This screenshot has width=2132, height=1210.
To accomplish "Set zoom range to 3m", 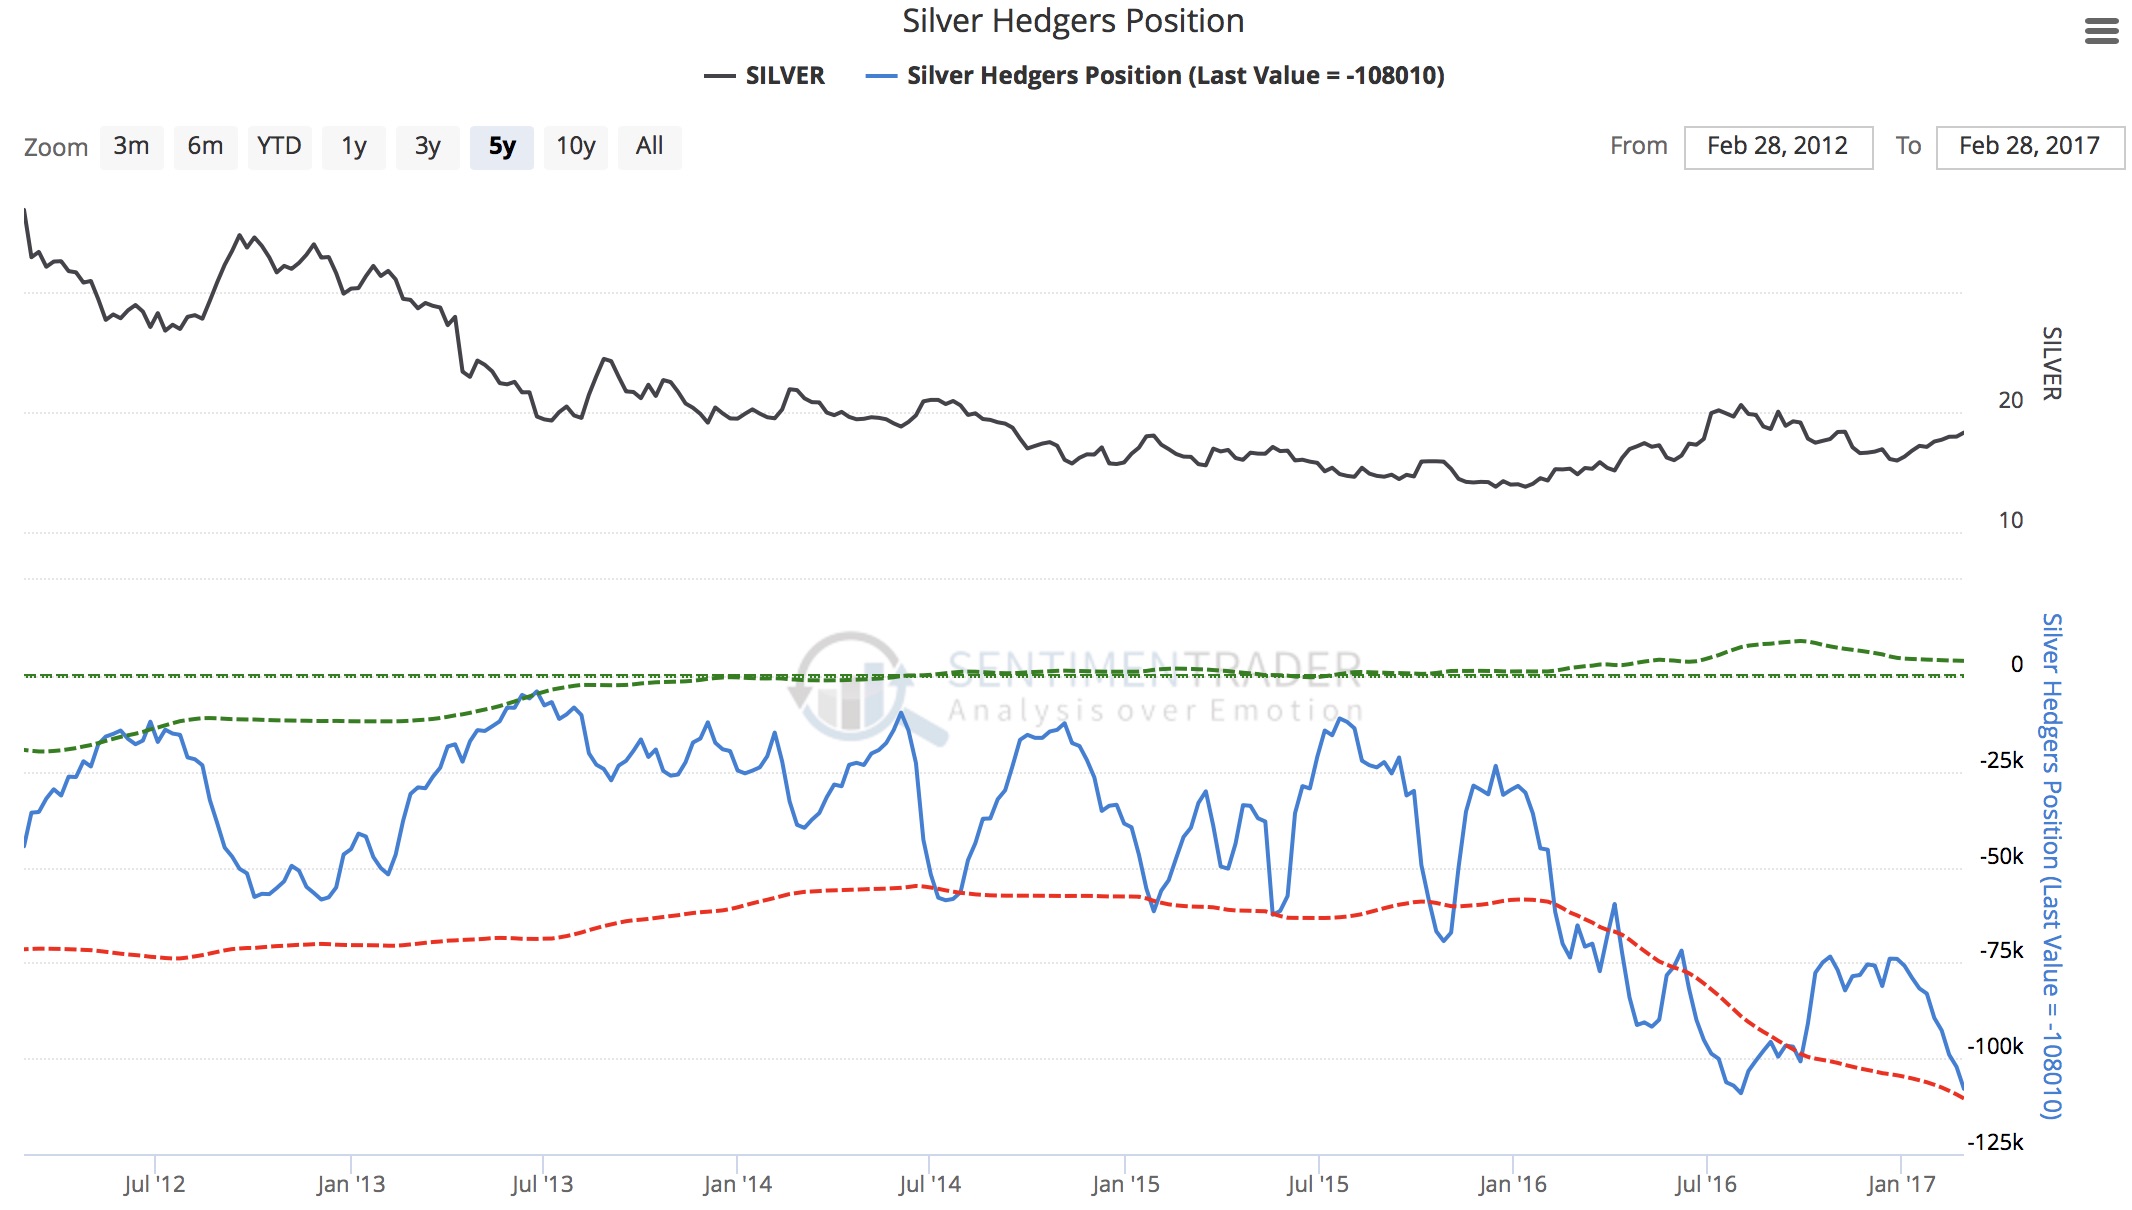I will tap(131, 147).
